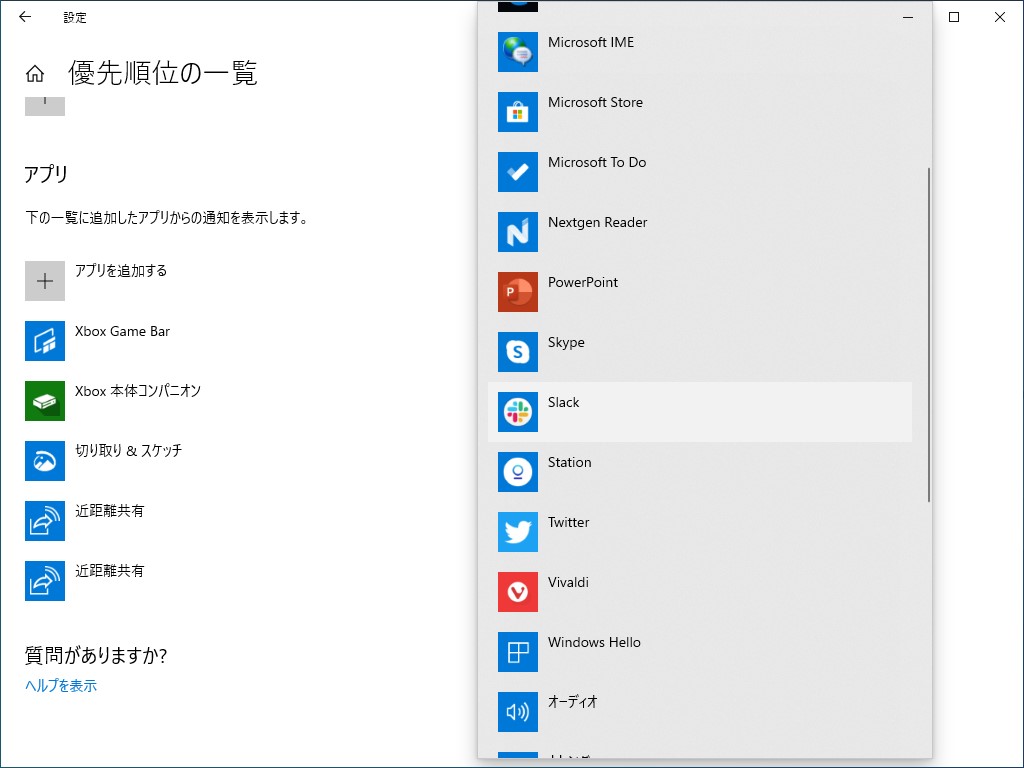Viewport: 1024px width, 768px height.
Task: Click the Xbox 本体コンパニオン green icon
Action: (44, 401)
